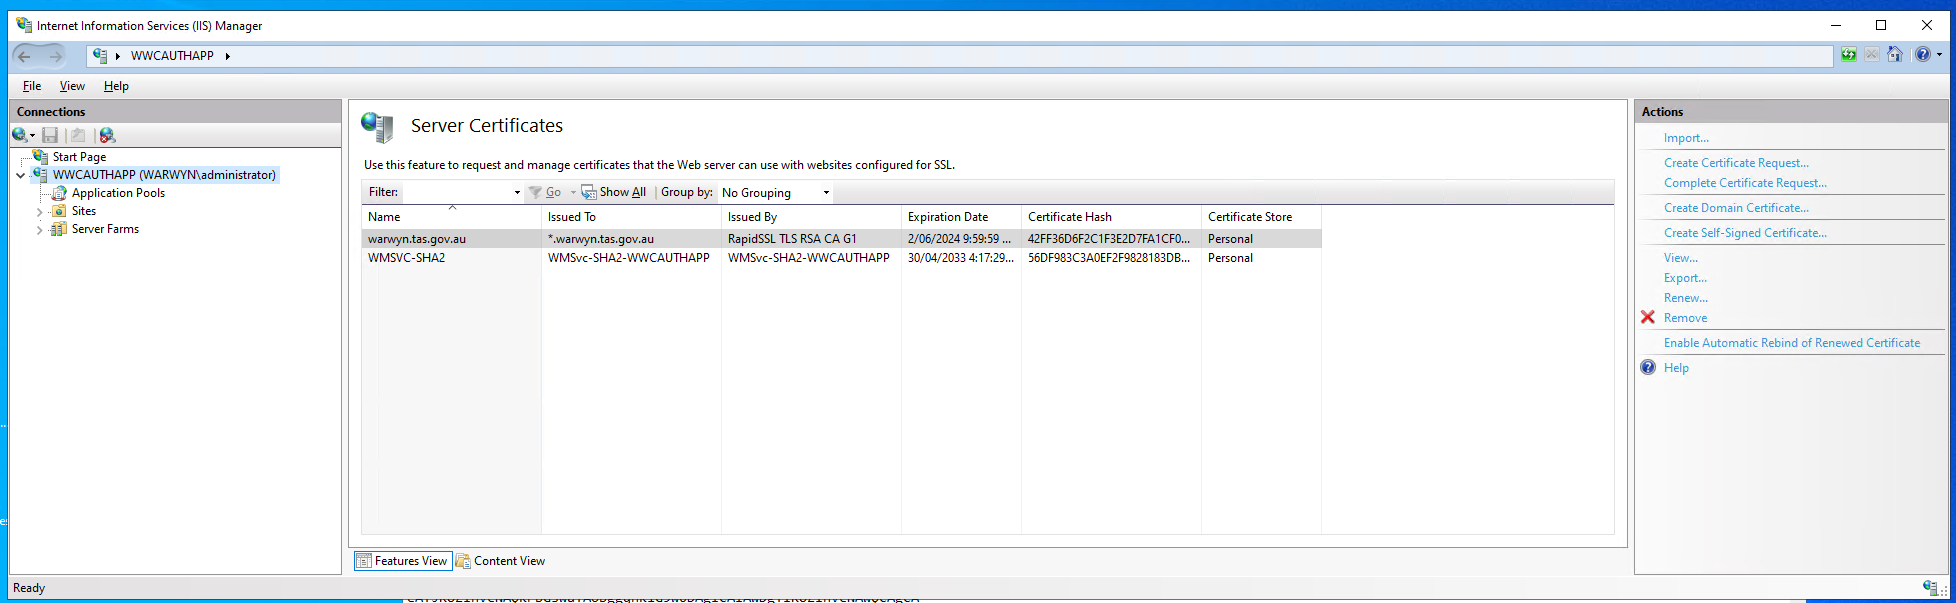Click Create Self-Signed Certificate...
The width and height of the screenshot is (1956, 603).
(x=1745, y=233)
